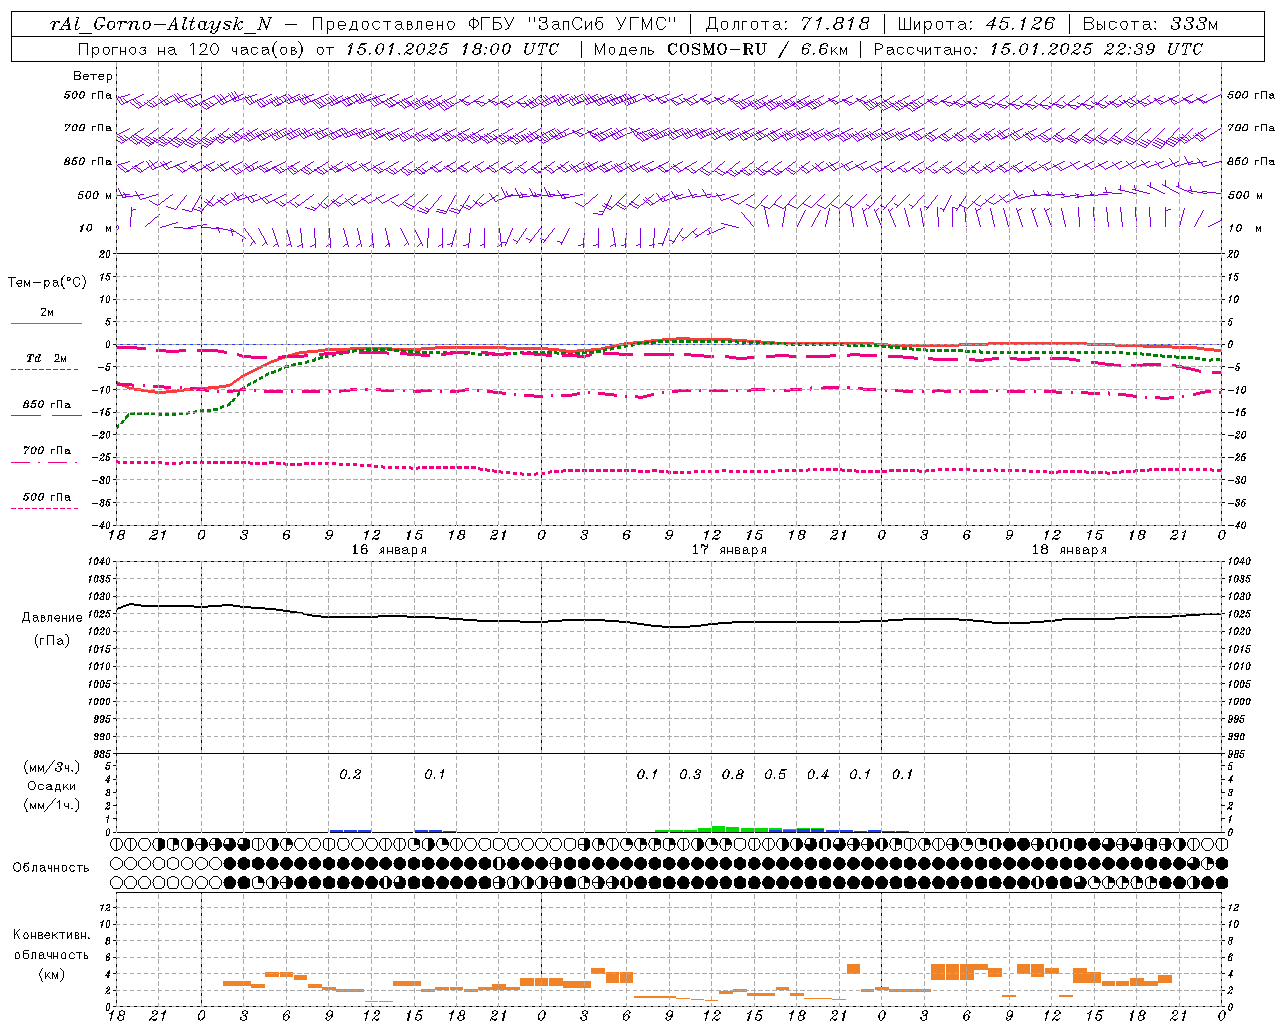This screenshot has height=1024, width=1280.
Task: Click the (мм/3ч.) precipitation unit label
Action: (x=52, y=767)
